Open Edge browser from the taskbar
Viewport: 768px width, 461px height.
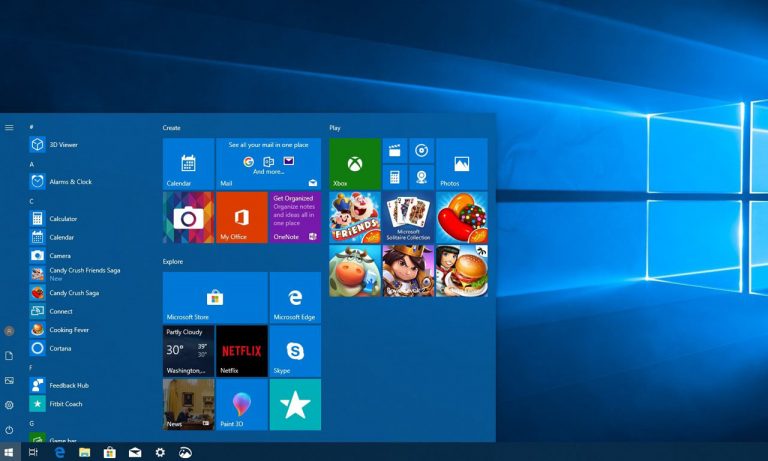point(60,452)
